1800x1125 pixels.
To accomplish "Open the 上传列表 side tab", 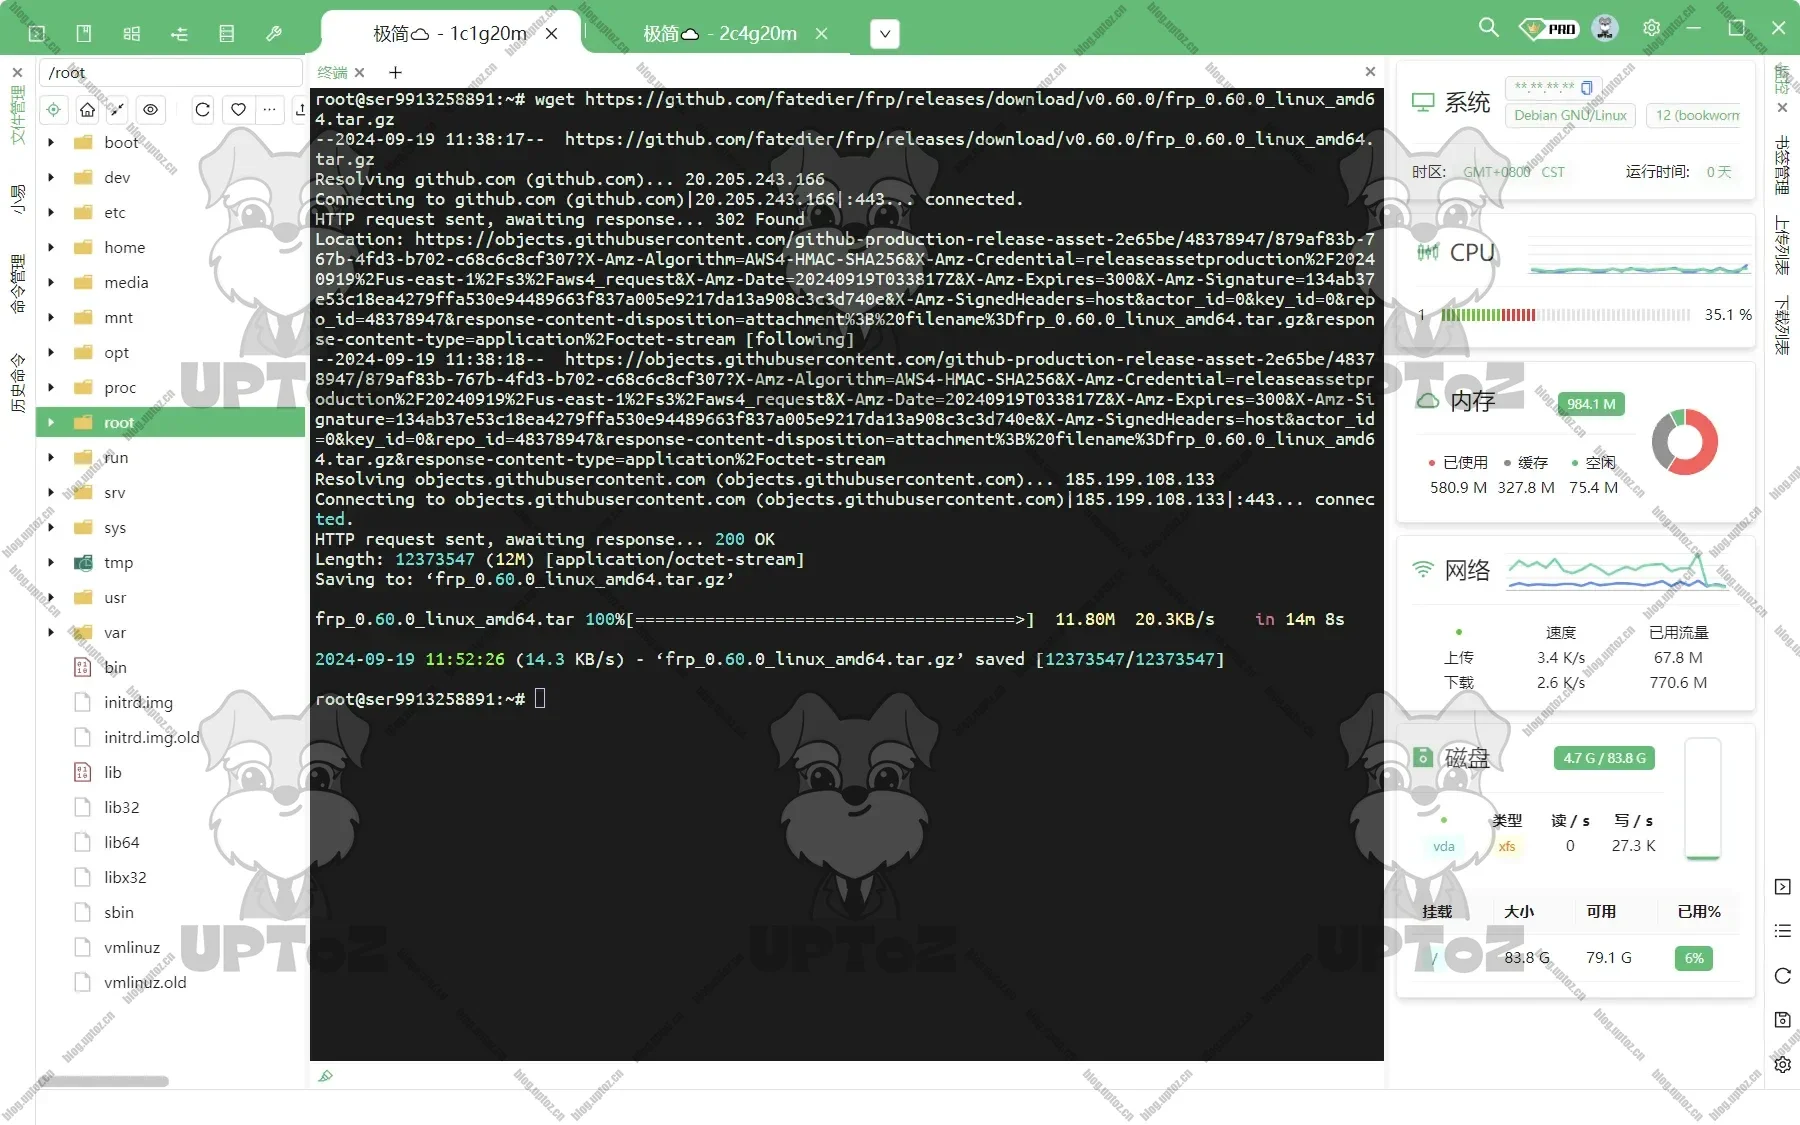I will pyautogui.click(x=1782, y=245).
